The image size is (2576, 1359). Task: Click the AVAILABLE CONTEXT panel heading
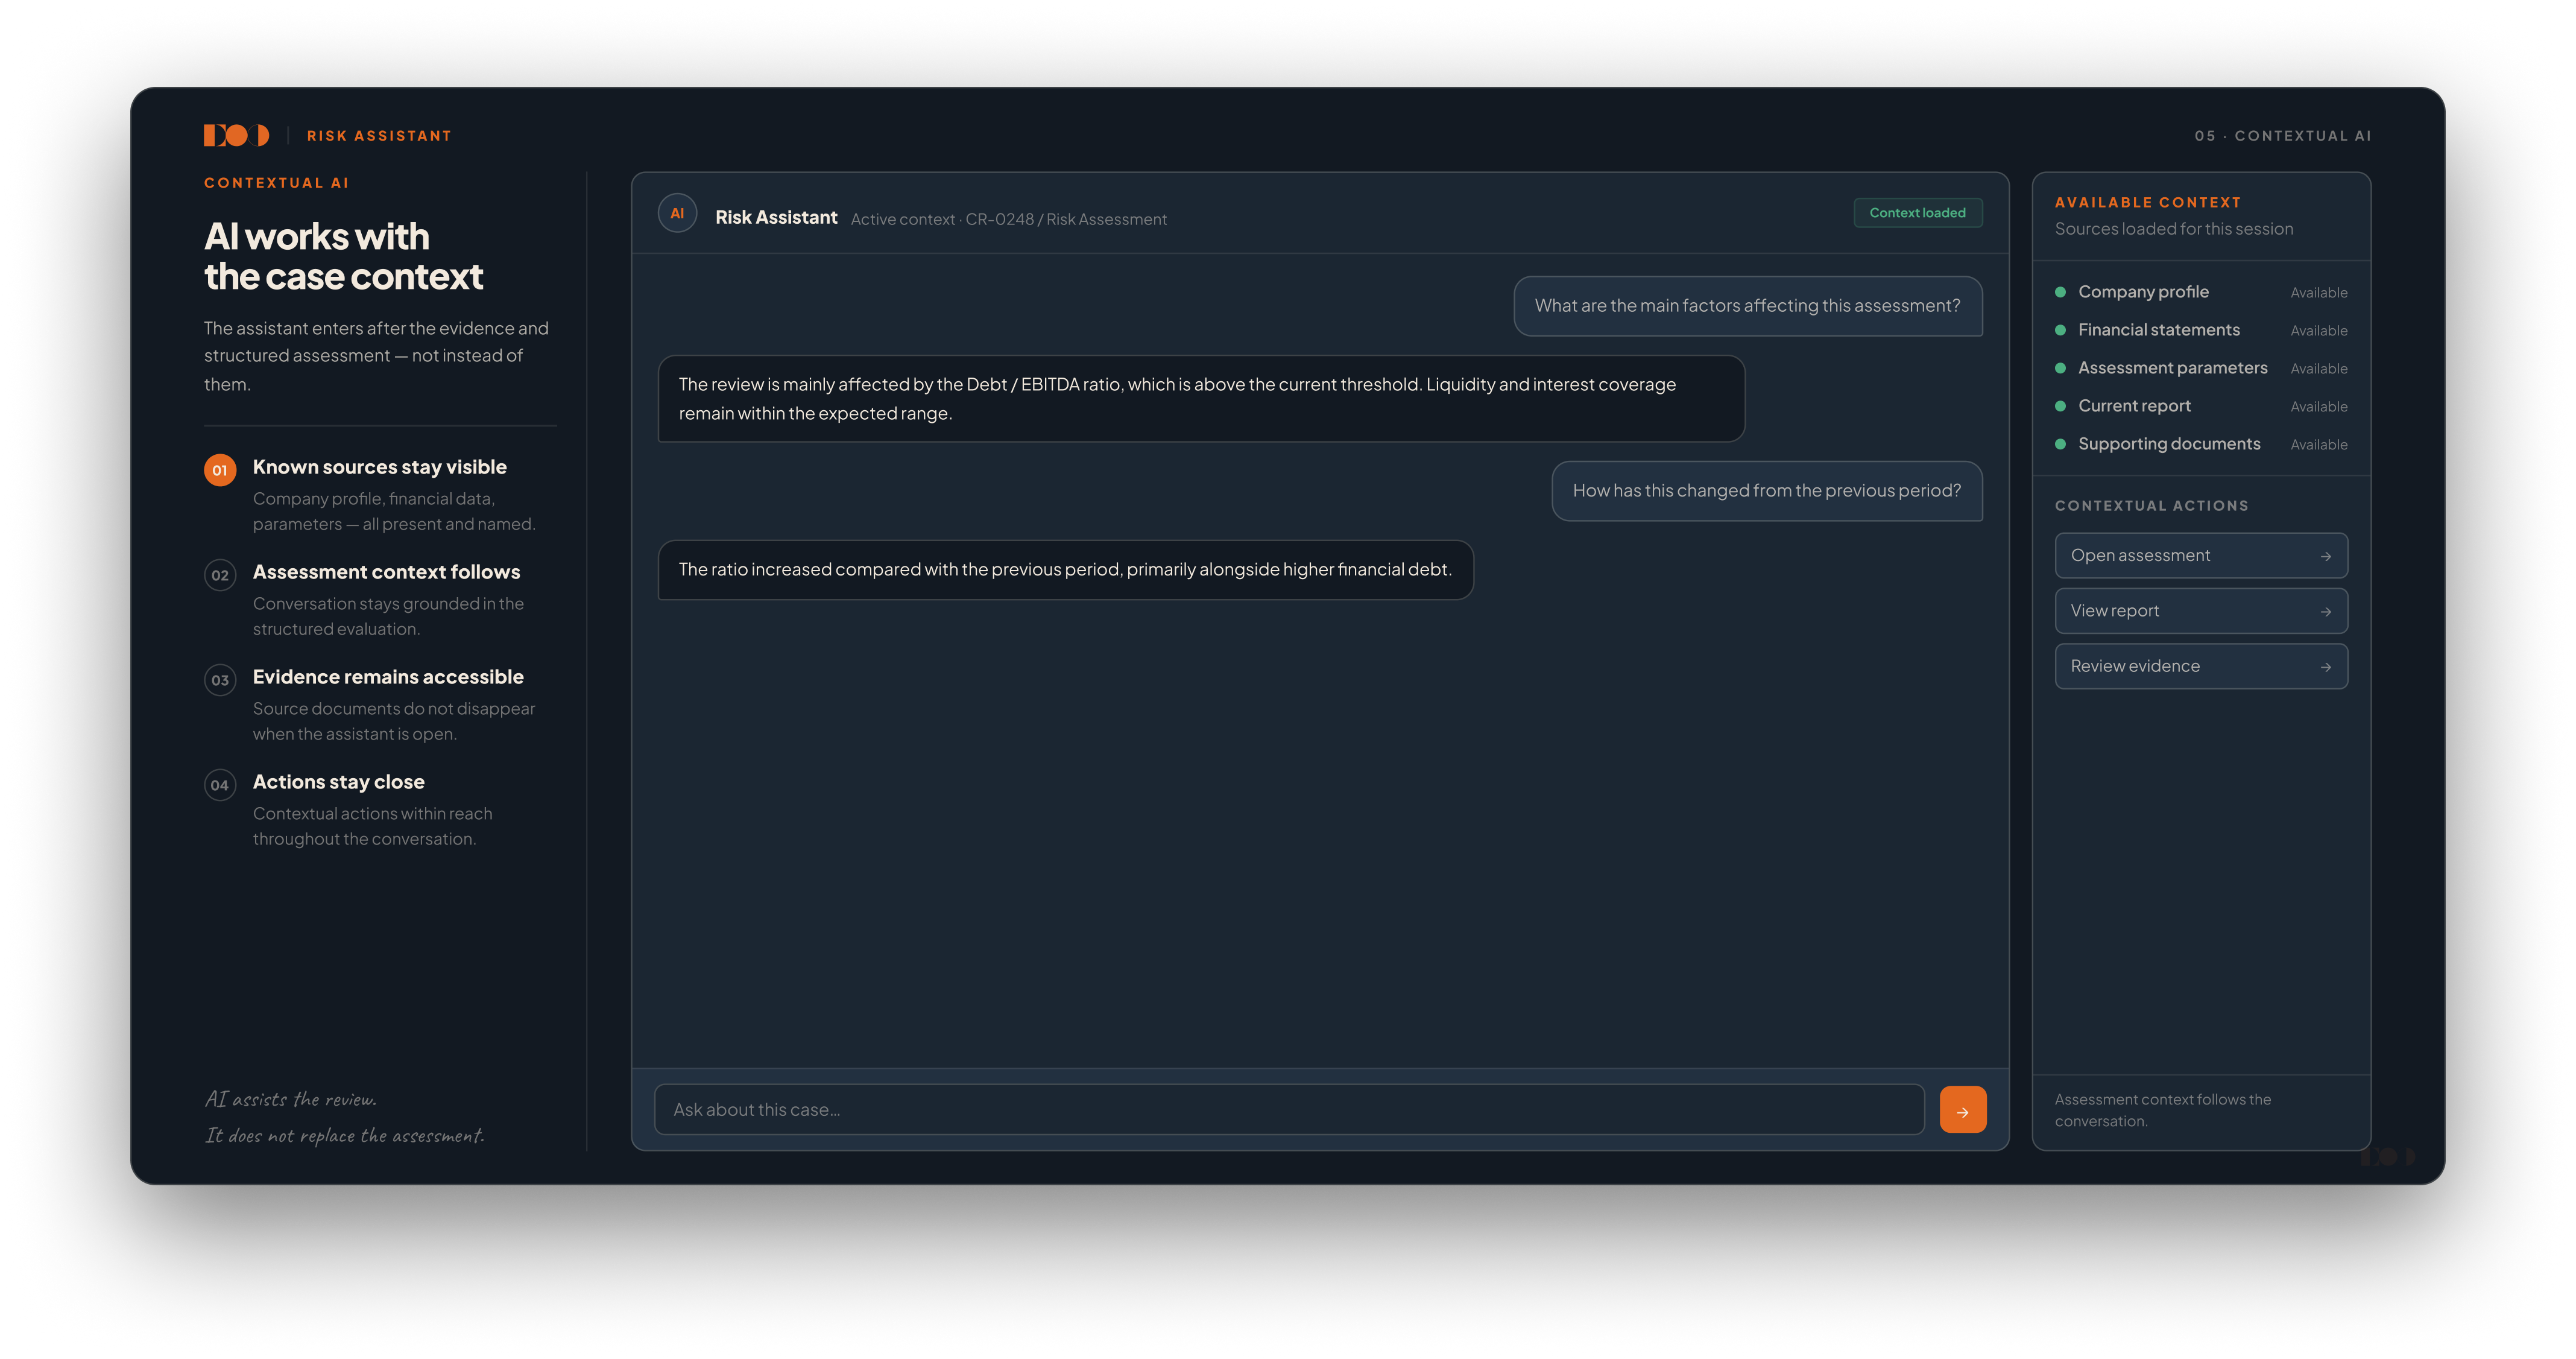coord(2147,202)
